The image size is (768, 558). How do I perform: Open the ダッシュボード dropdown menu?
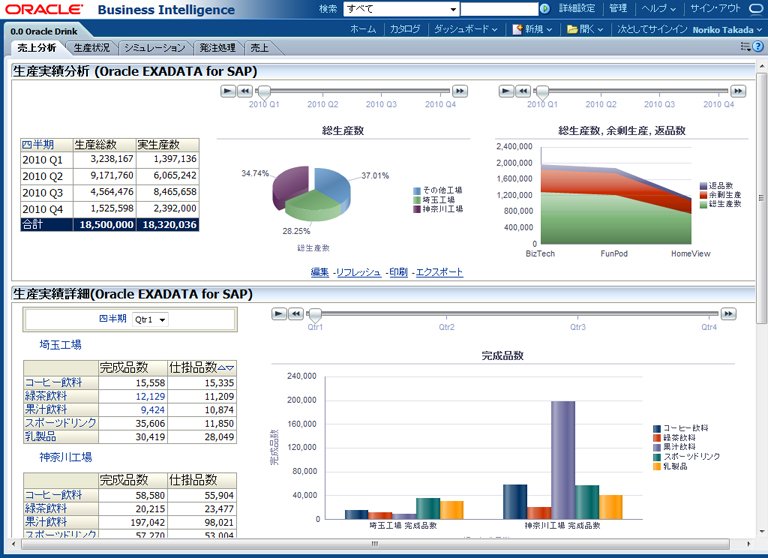466,29
